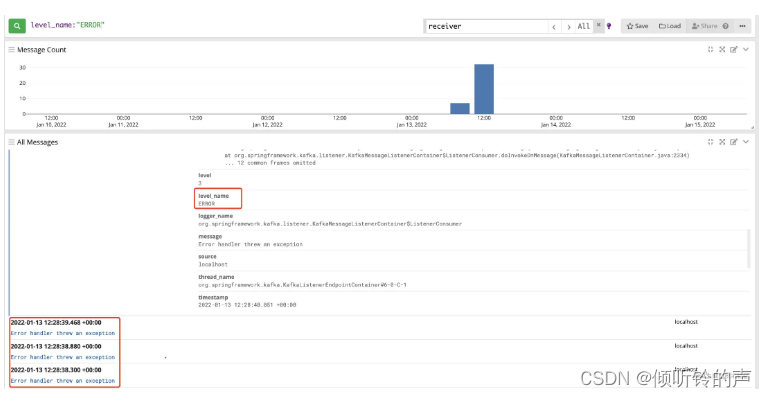The image size is (767, 397).
Task: Click localhost source in the 12:28:39.468 row
Action: click(686, 322)
